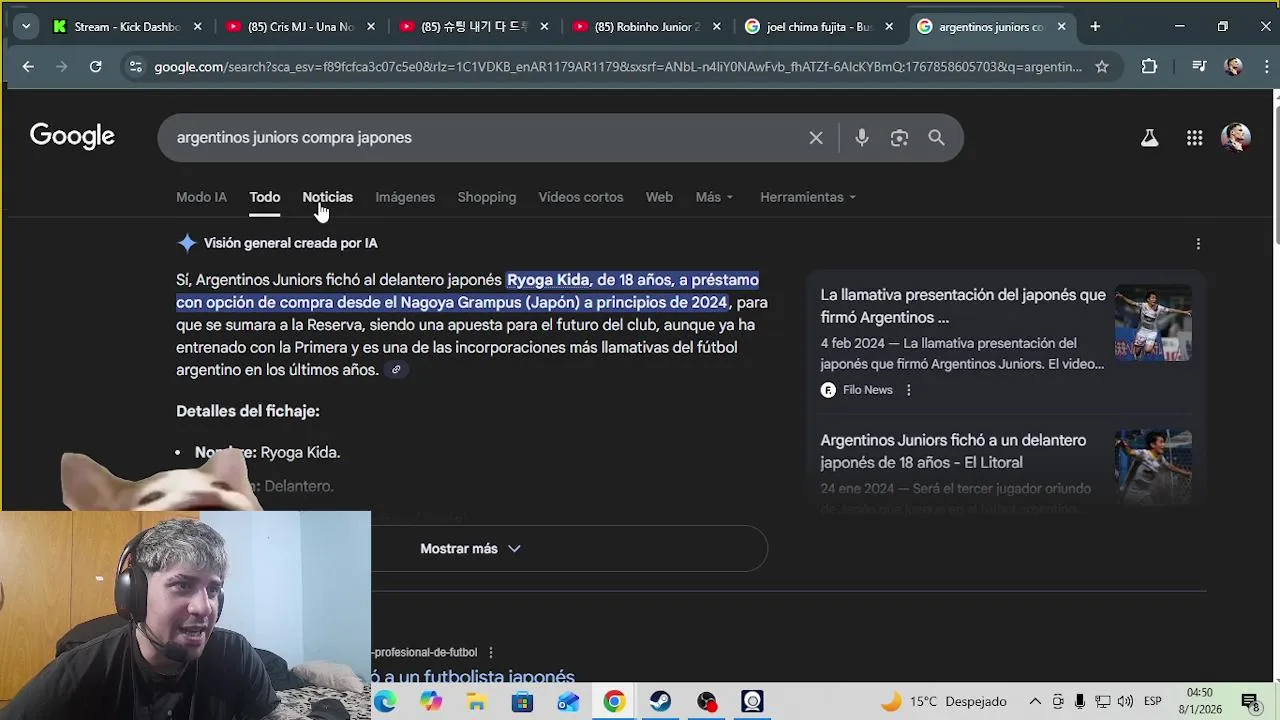The height and width of the screenshot is (720, 1280).
Task: Click the Google search box text
Action: [294, 138]
